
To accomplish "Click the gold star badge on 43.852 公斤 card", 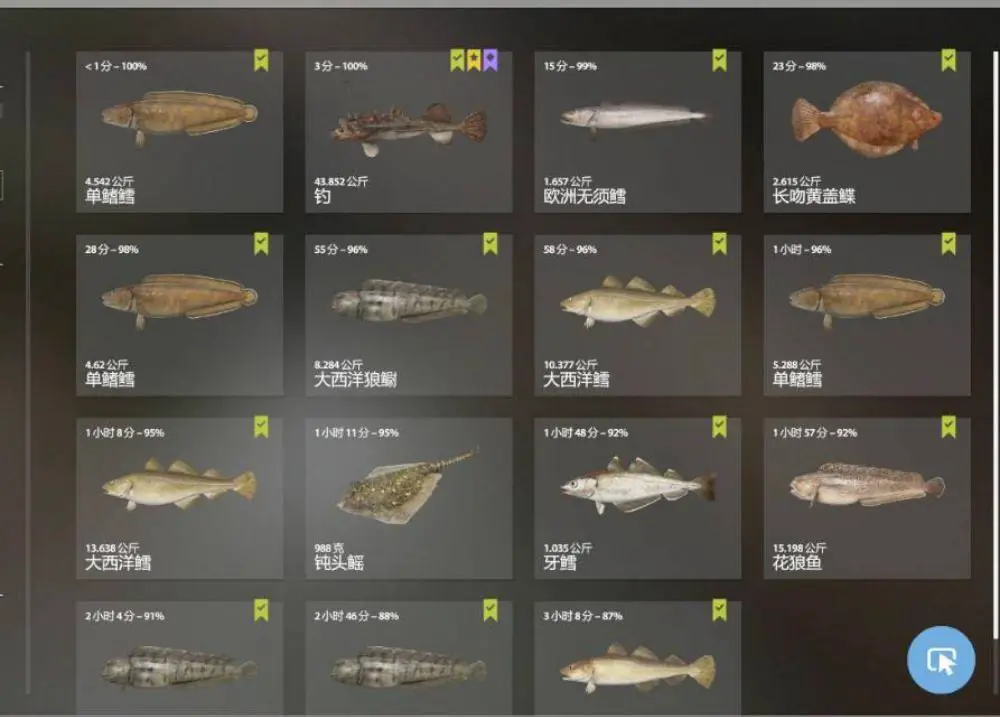I will pyautogui.click(x=474, y=60).
